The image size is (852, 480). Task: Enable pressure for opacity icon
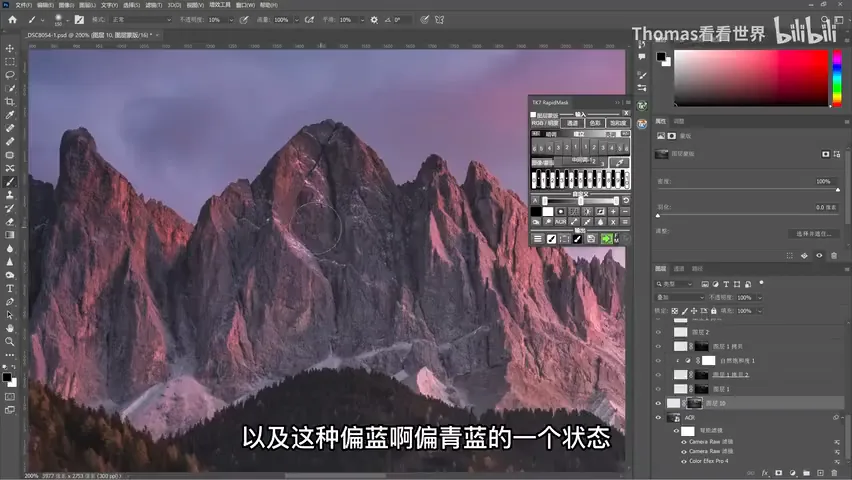(x=244, y=20)
